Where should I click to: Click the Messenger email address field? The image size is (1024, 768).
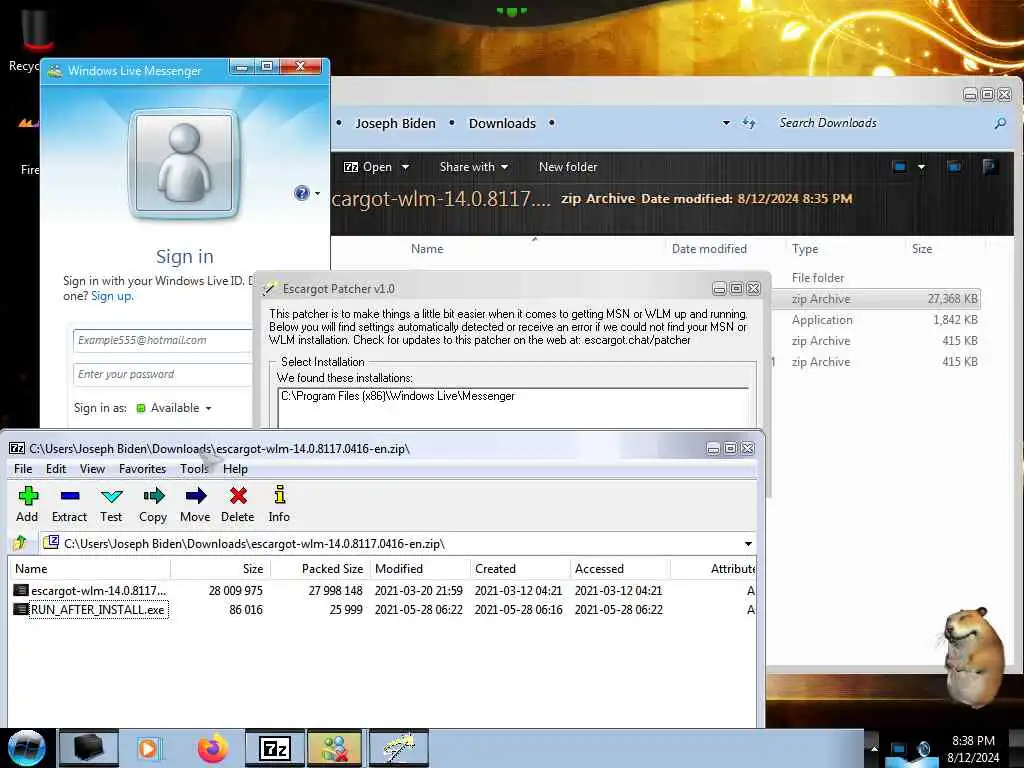pos(163,340)
